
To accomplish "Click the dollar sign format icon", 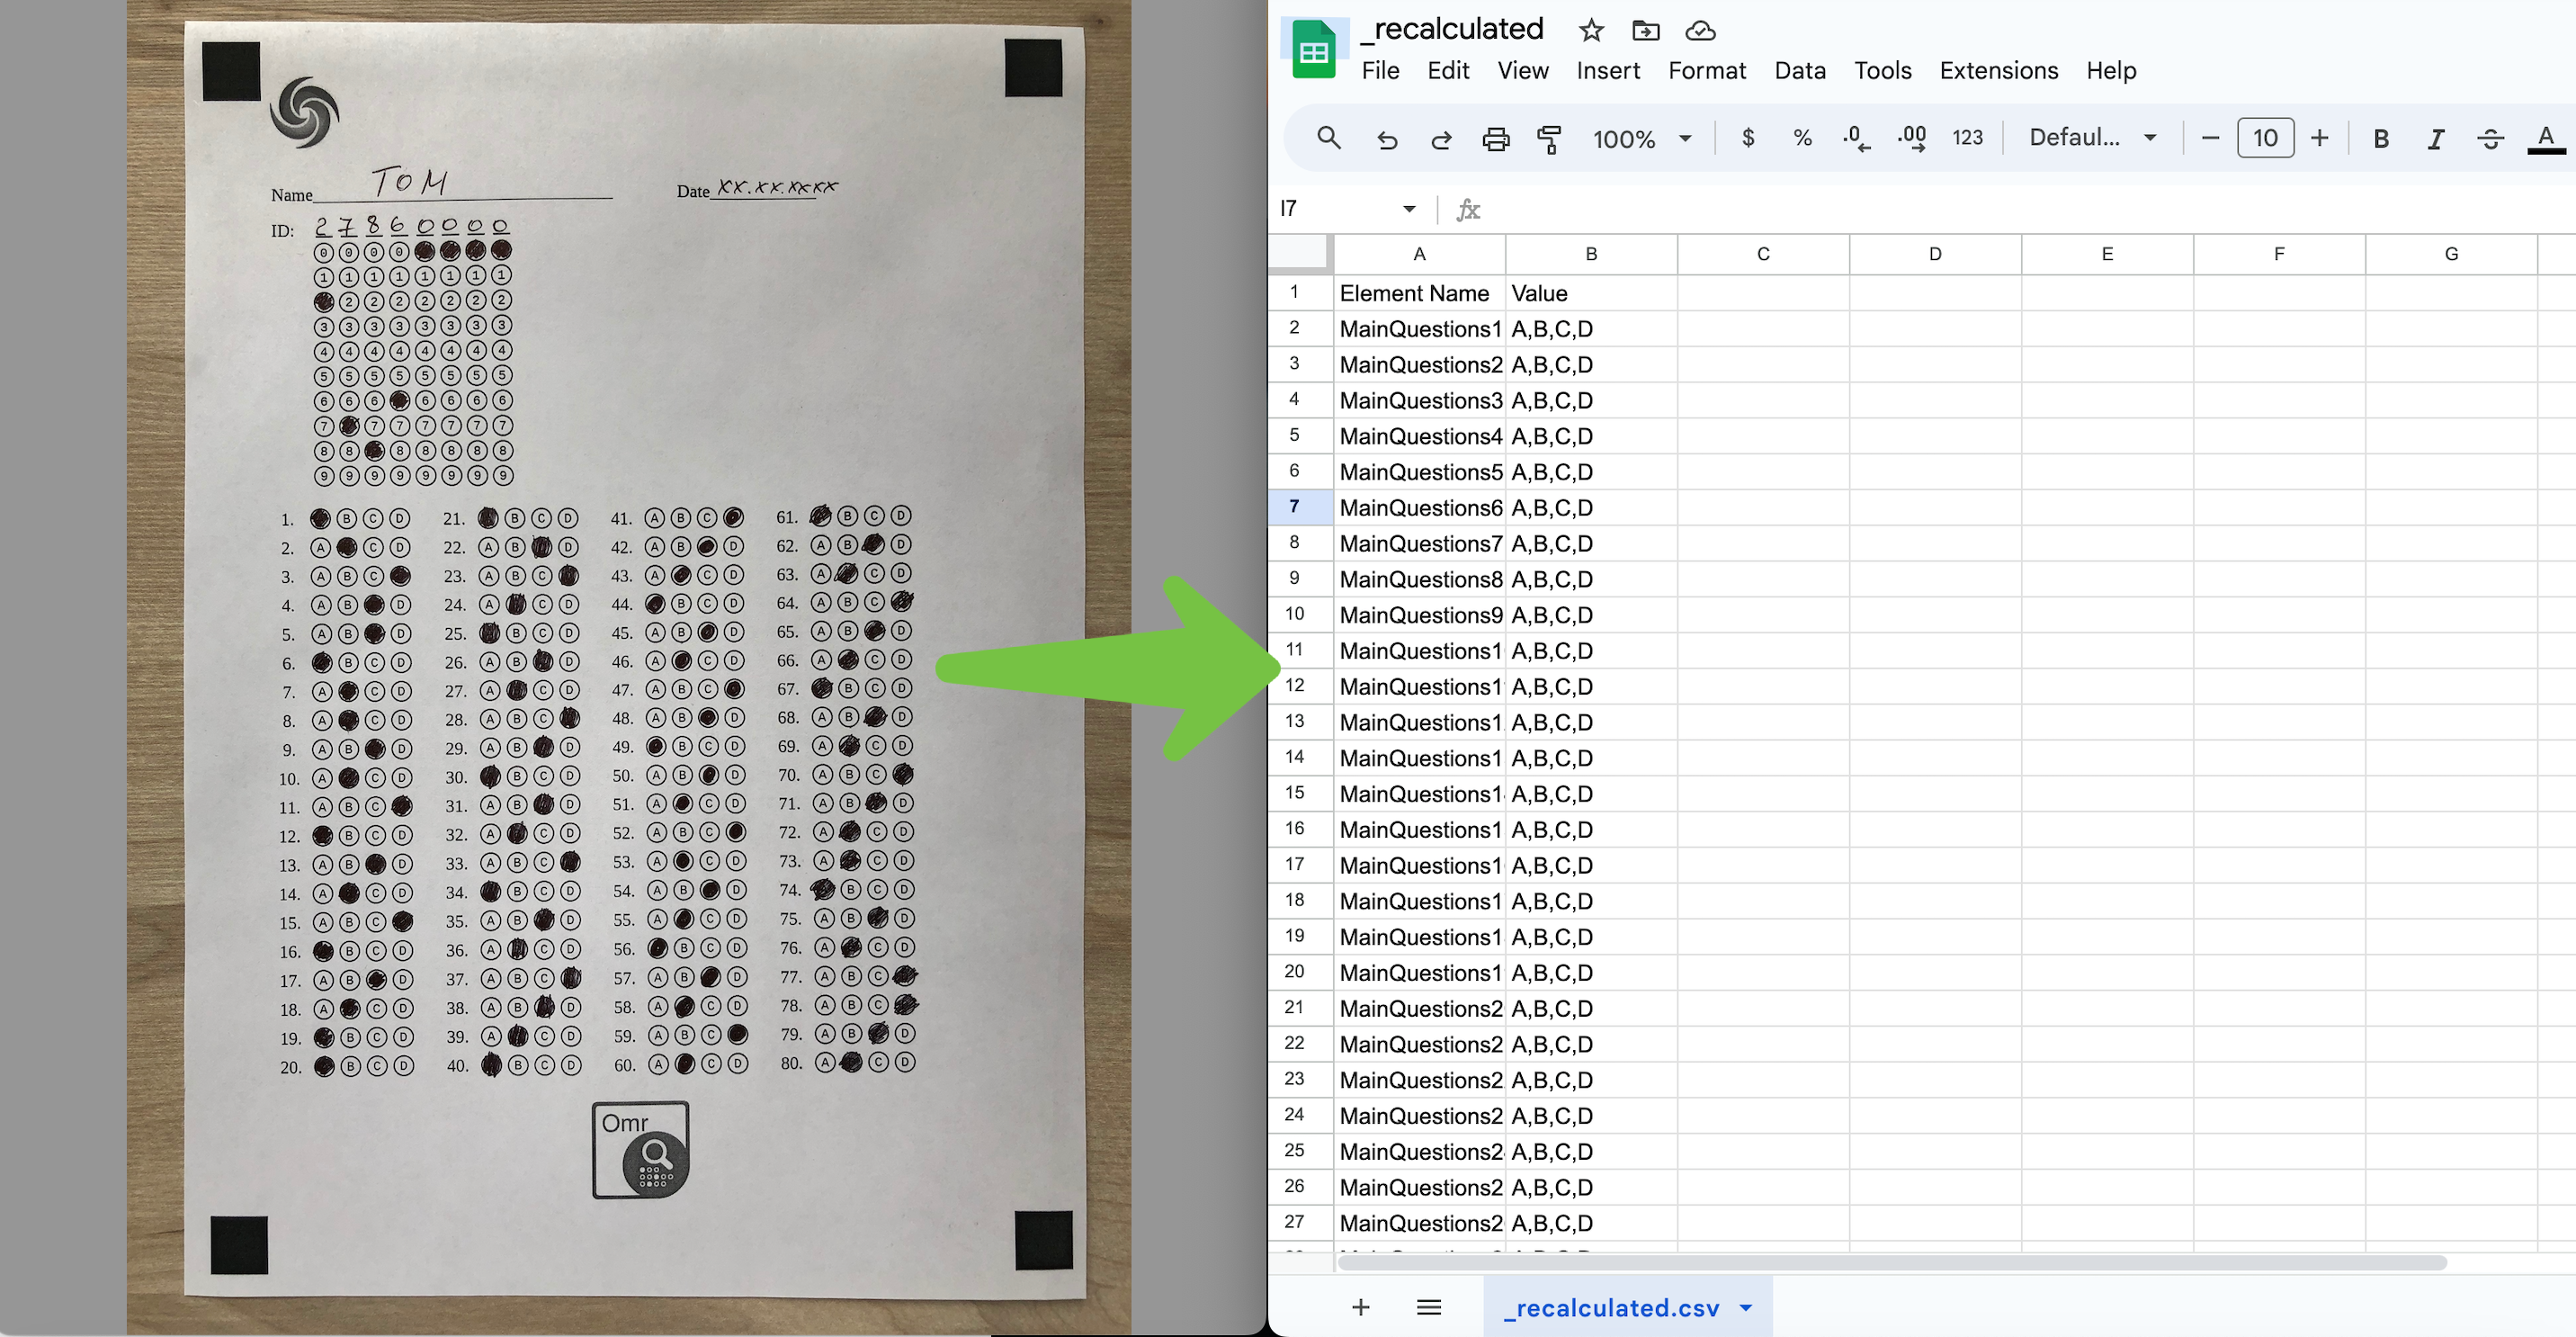I will coord(1748,136).
